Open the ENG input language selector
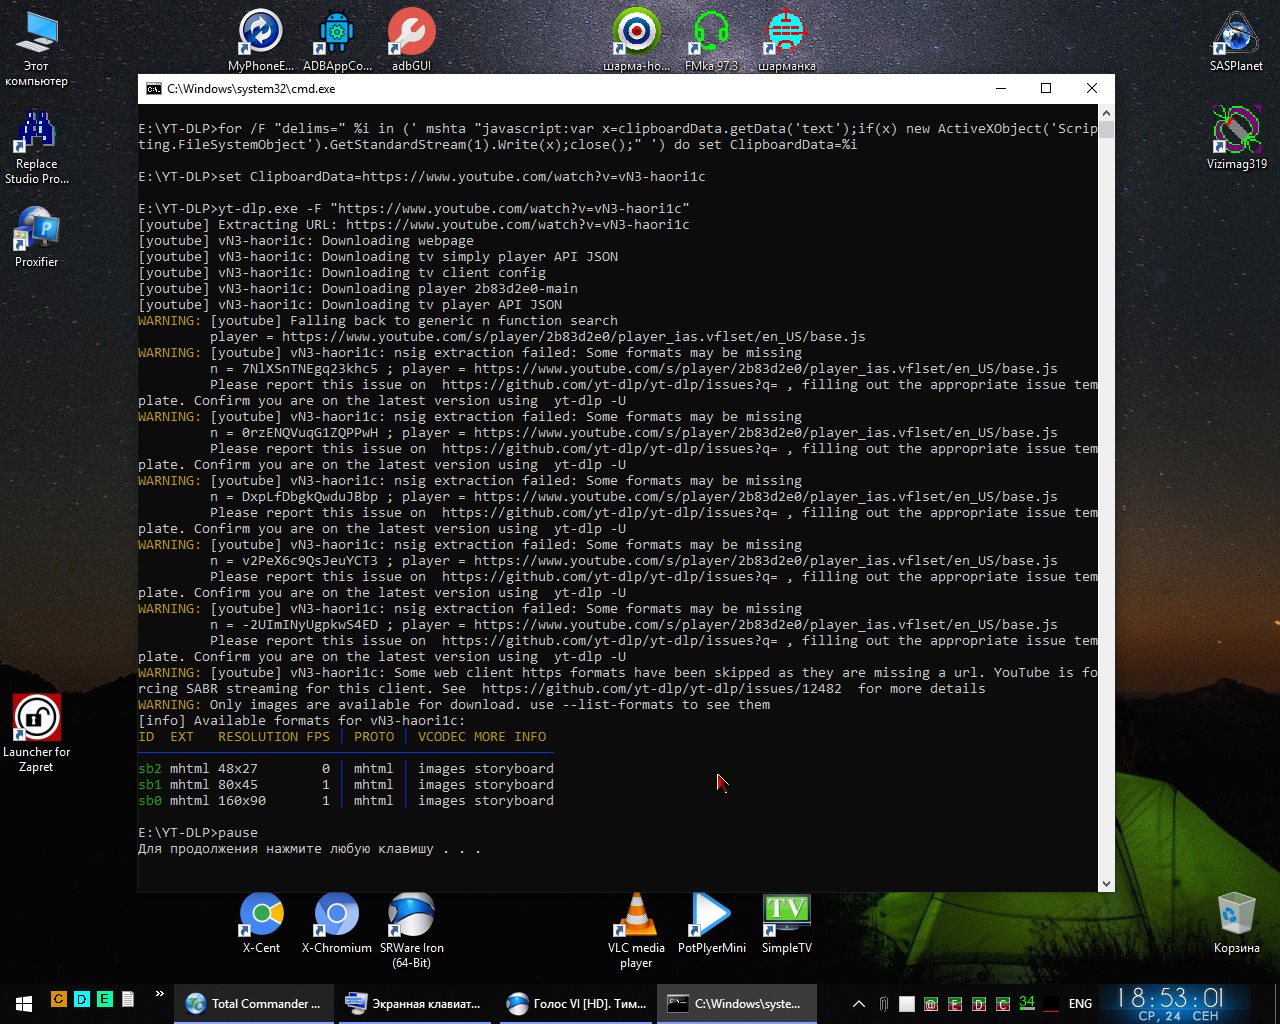1280x1024 pixels. pyautogui.click(x=1080, y=1003)
